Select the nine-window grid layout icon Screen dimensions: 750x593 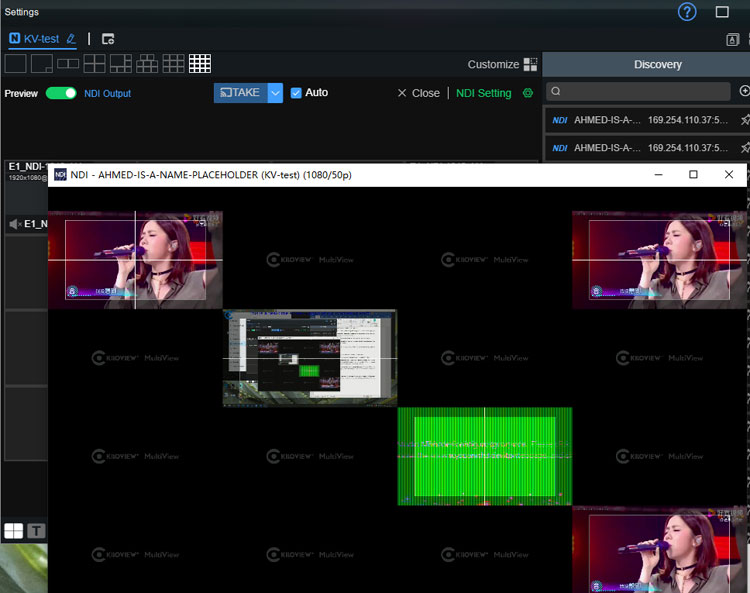(x=173, y=64)
